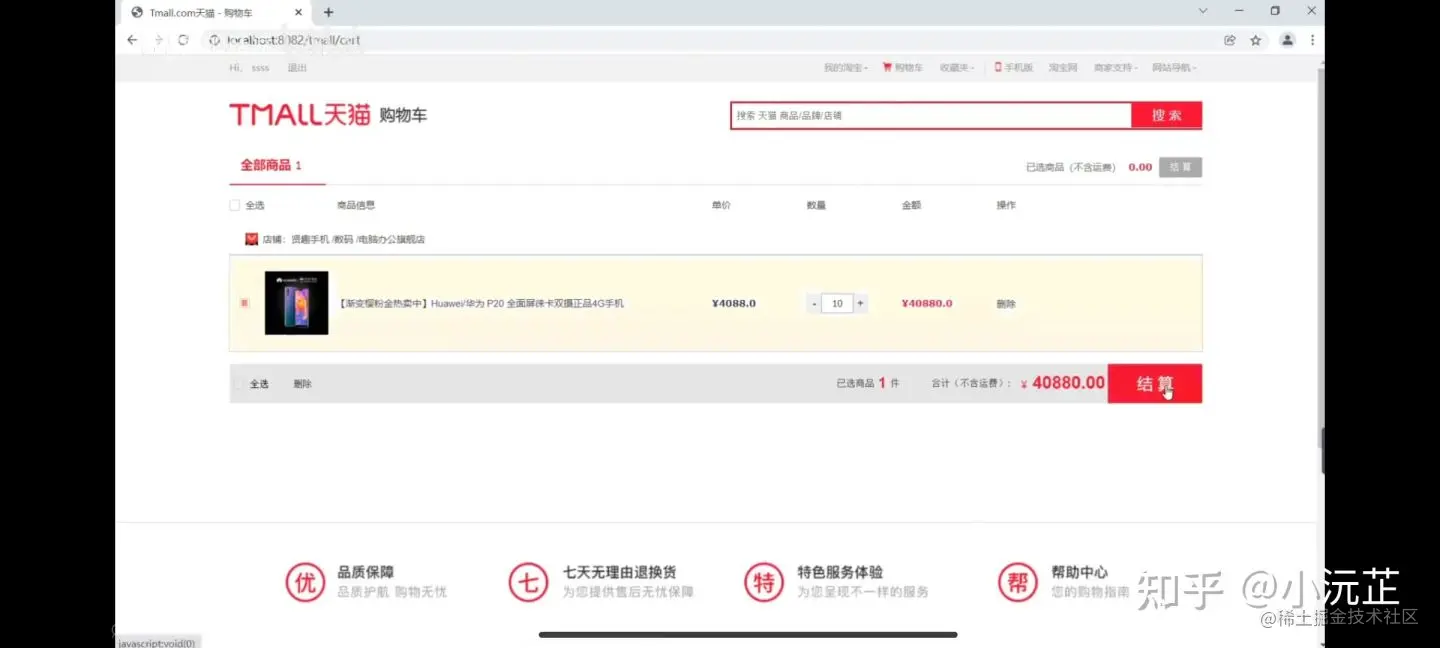Click the unit price ¥4088.0
Viewport: 1440px width, 648px height.
tap(734, 303)
